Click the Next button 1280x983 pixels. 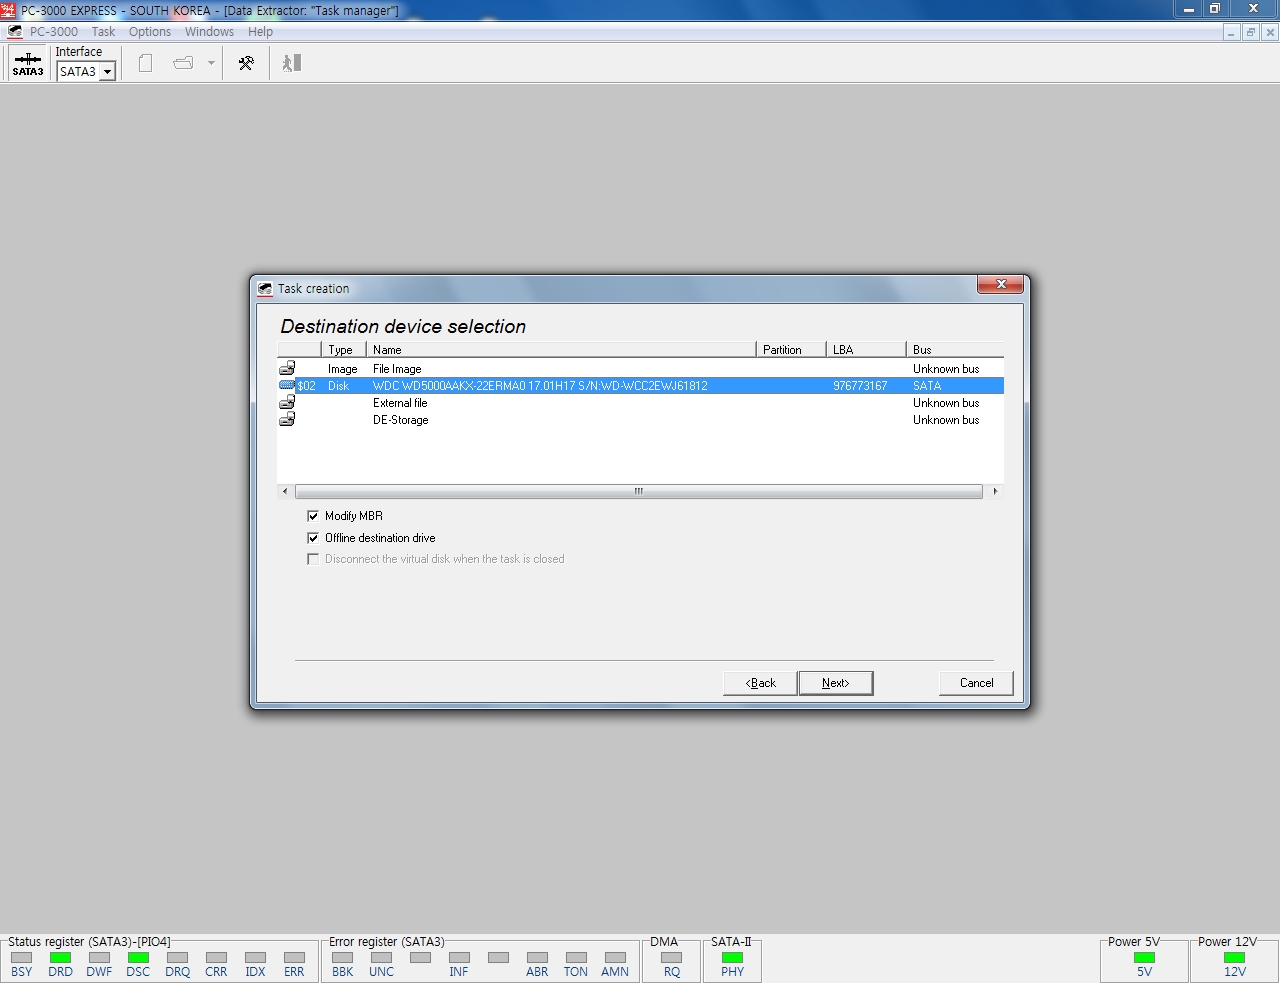tap(836, 683)
